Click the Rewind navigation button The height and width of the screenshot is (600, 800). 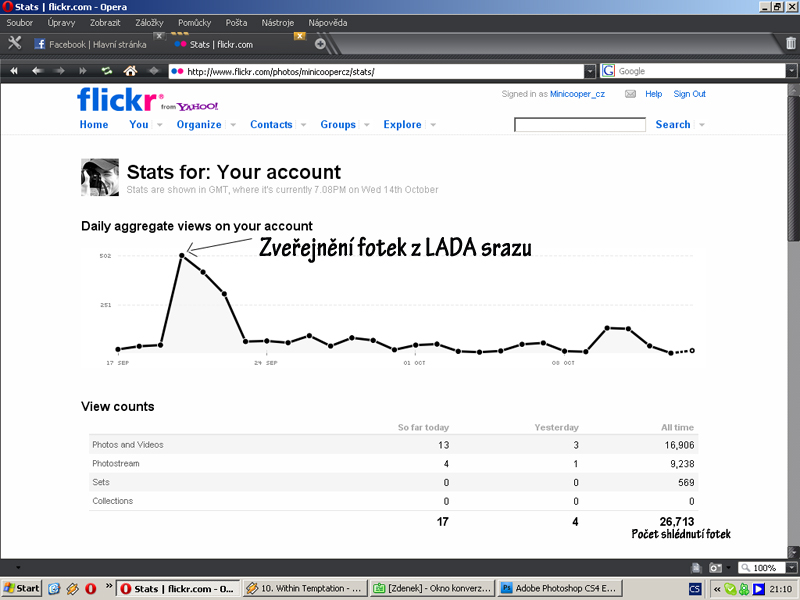click(x=15, y=71)
